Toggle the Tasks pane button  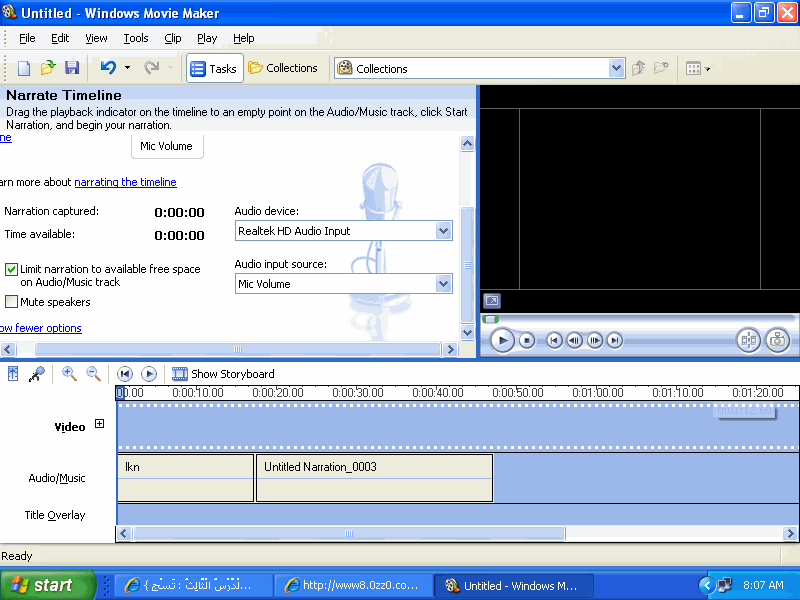[x=213, y=68]
